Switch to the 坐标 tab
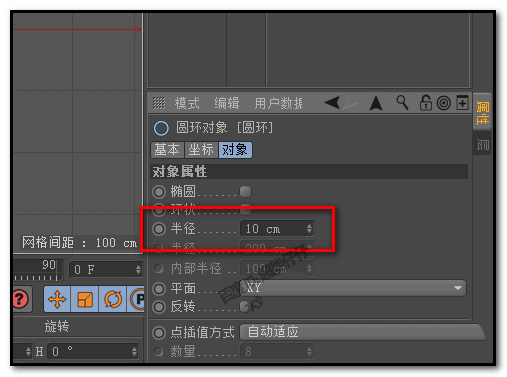This screenshot has height=377, width=507. 201,150
